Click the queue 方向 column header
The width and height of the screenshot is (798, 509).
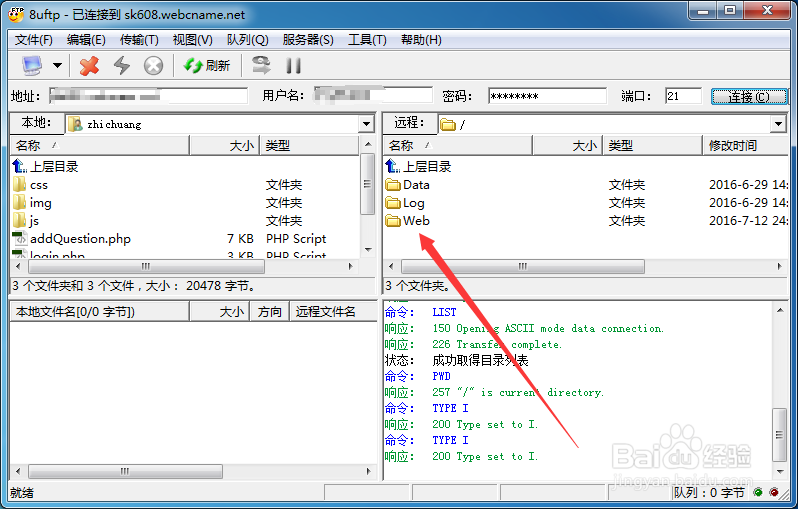point(269,312)
